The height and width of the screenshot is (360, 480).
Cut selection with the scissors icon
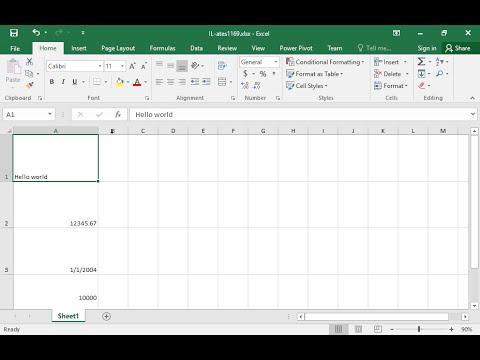(29, 62)
